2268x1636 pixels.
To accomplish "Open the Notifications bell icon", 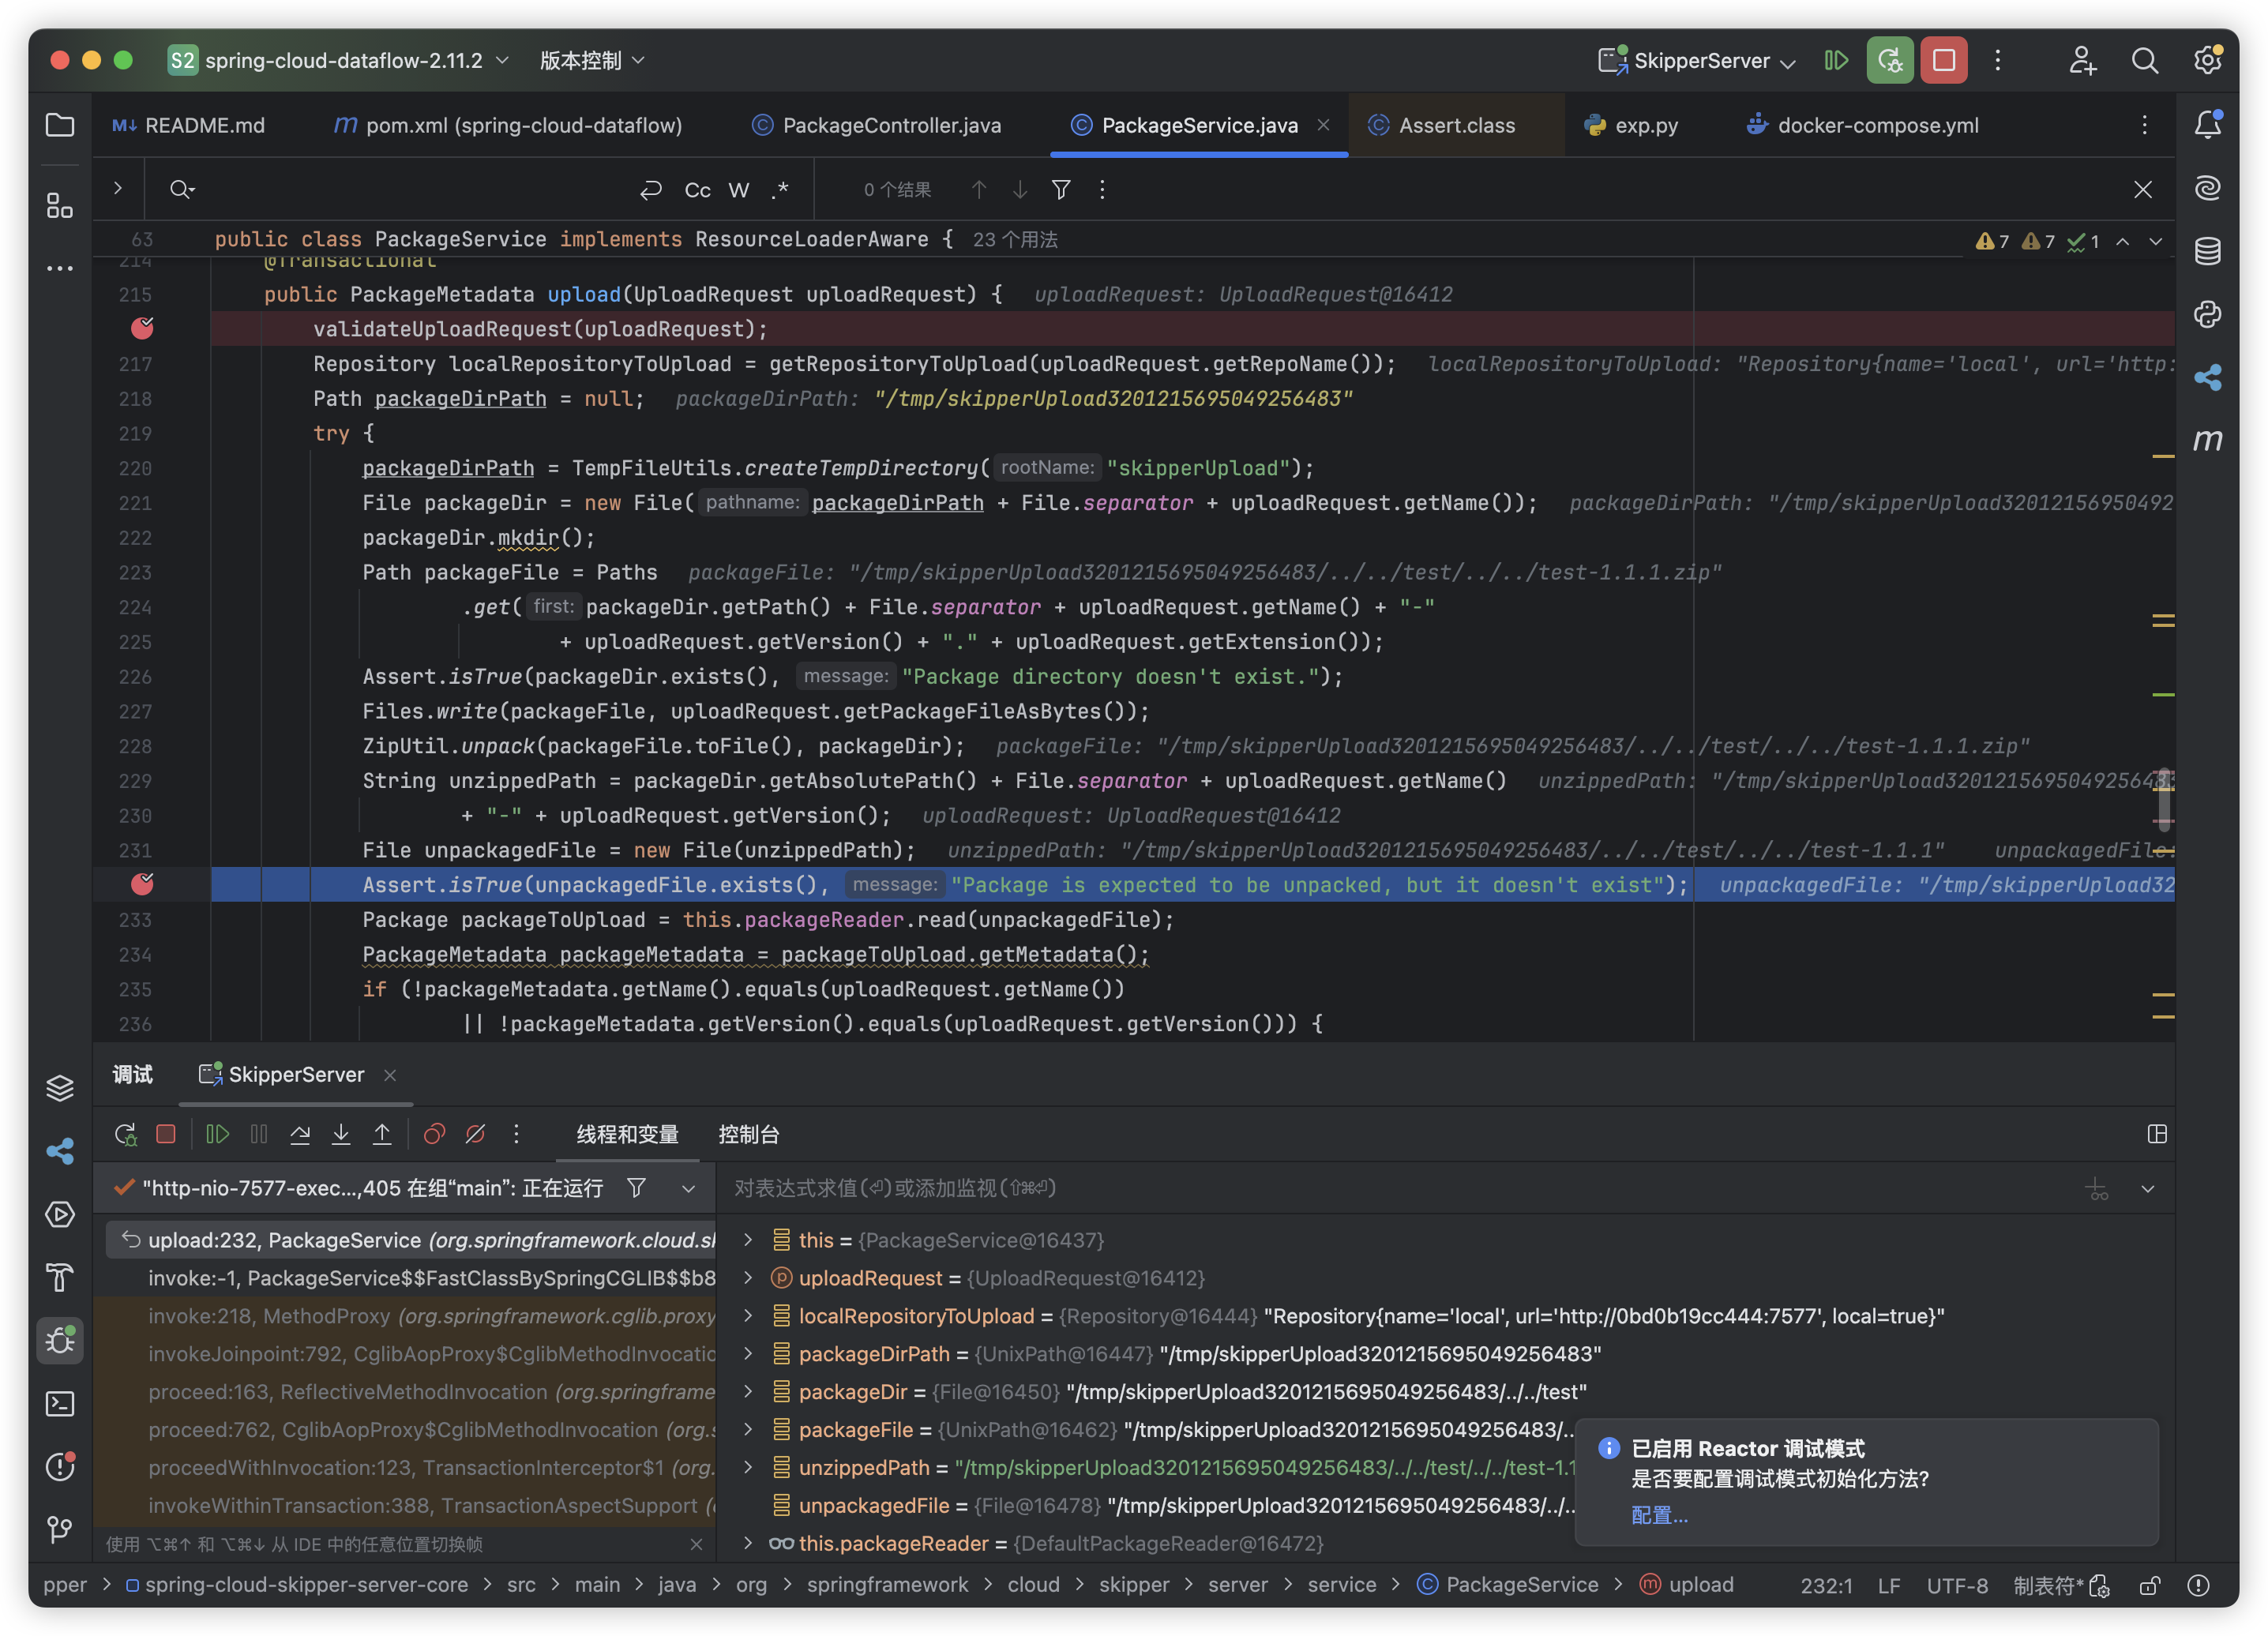I will (x=2208, y=124).
